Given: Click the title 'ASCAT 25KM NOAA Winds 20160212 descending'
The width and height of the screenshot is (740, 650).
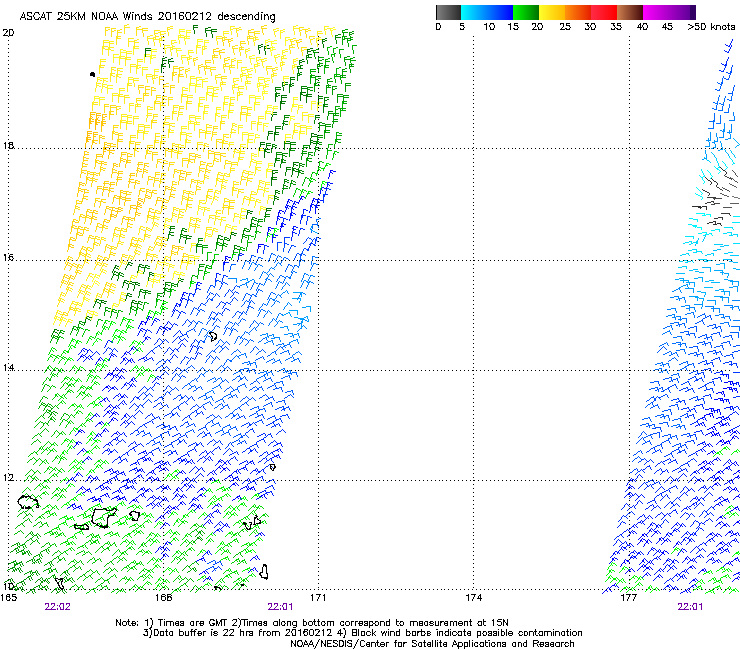Looking at the screenshot, I should point(147,17).
